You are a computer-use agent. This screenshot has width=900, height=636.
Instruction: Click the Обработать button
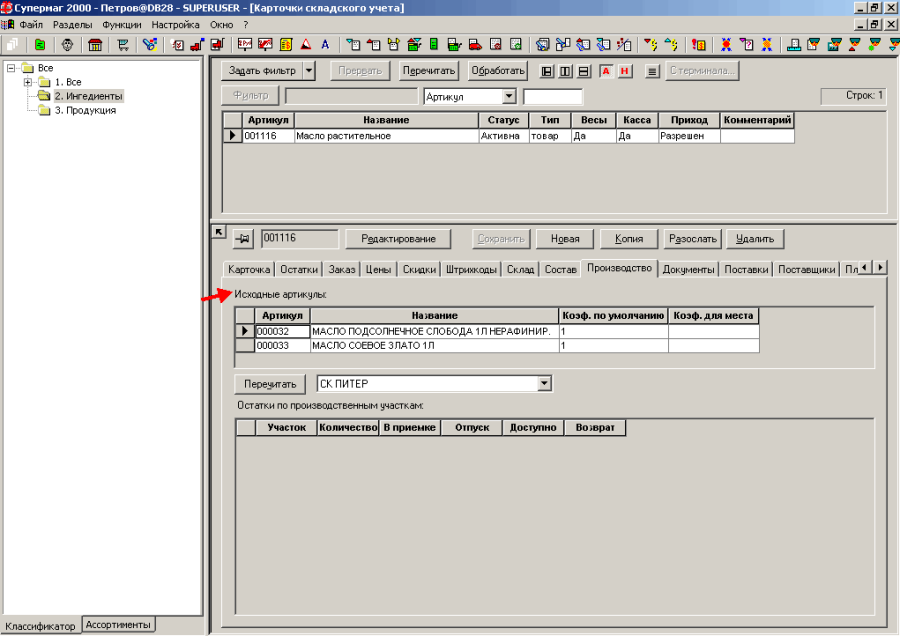pos(498,71)
